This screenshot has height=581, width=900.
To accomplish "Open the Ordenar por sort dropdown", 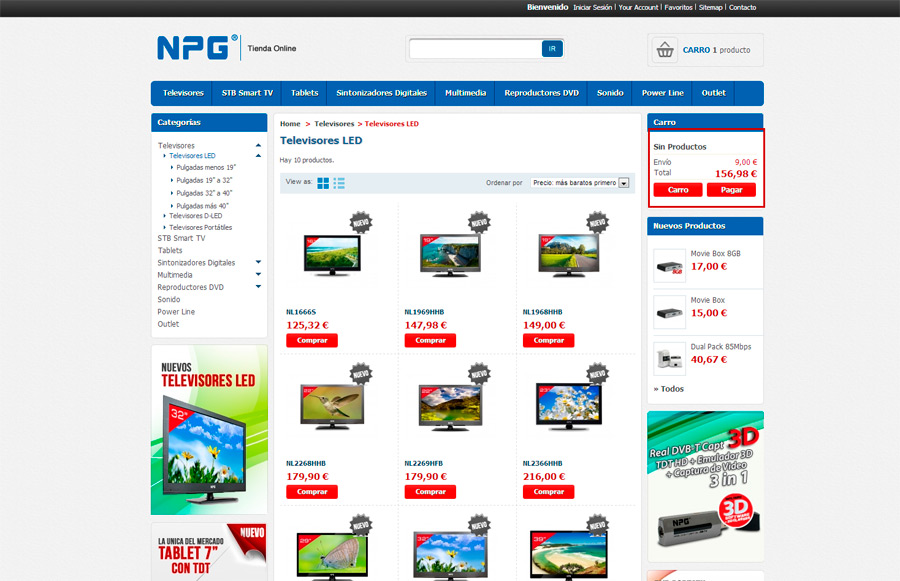I will click(580, 183).
